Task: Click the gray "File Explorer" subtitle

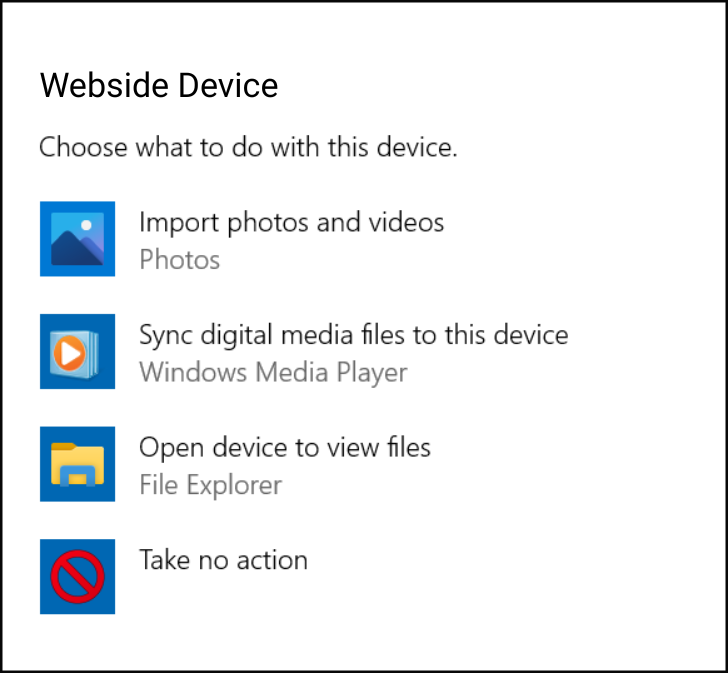Action: pos(210,486)
